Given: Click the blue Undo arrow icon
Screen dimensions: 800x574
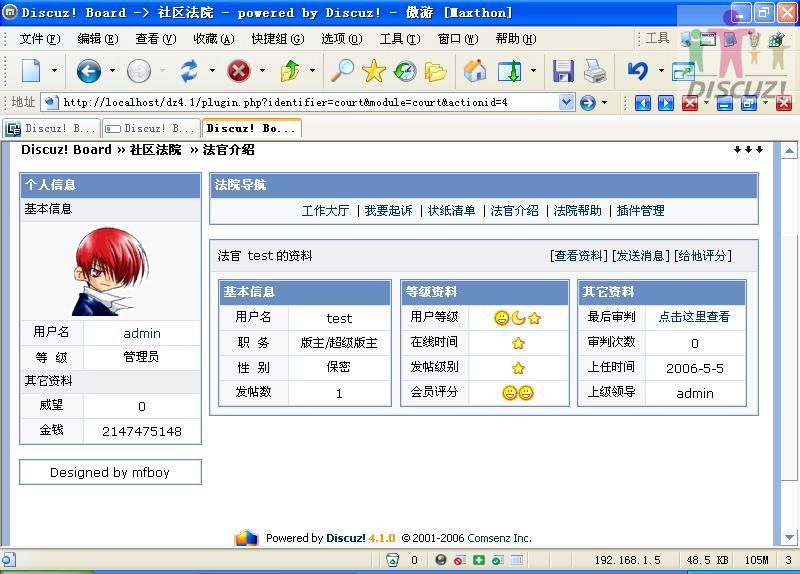Looking at the screenshot, I should [x=638, y=70].
